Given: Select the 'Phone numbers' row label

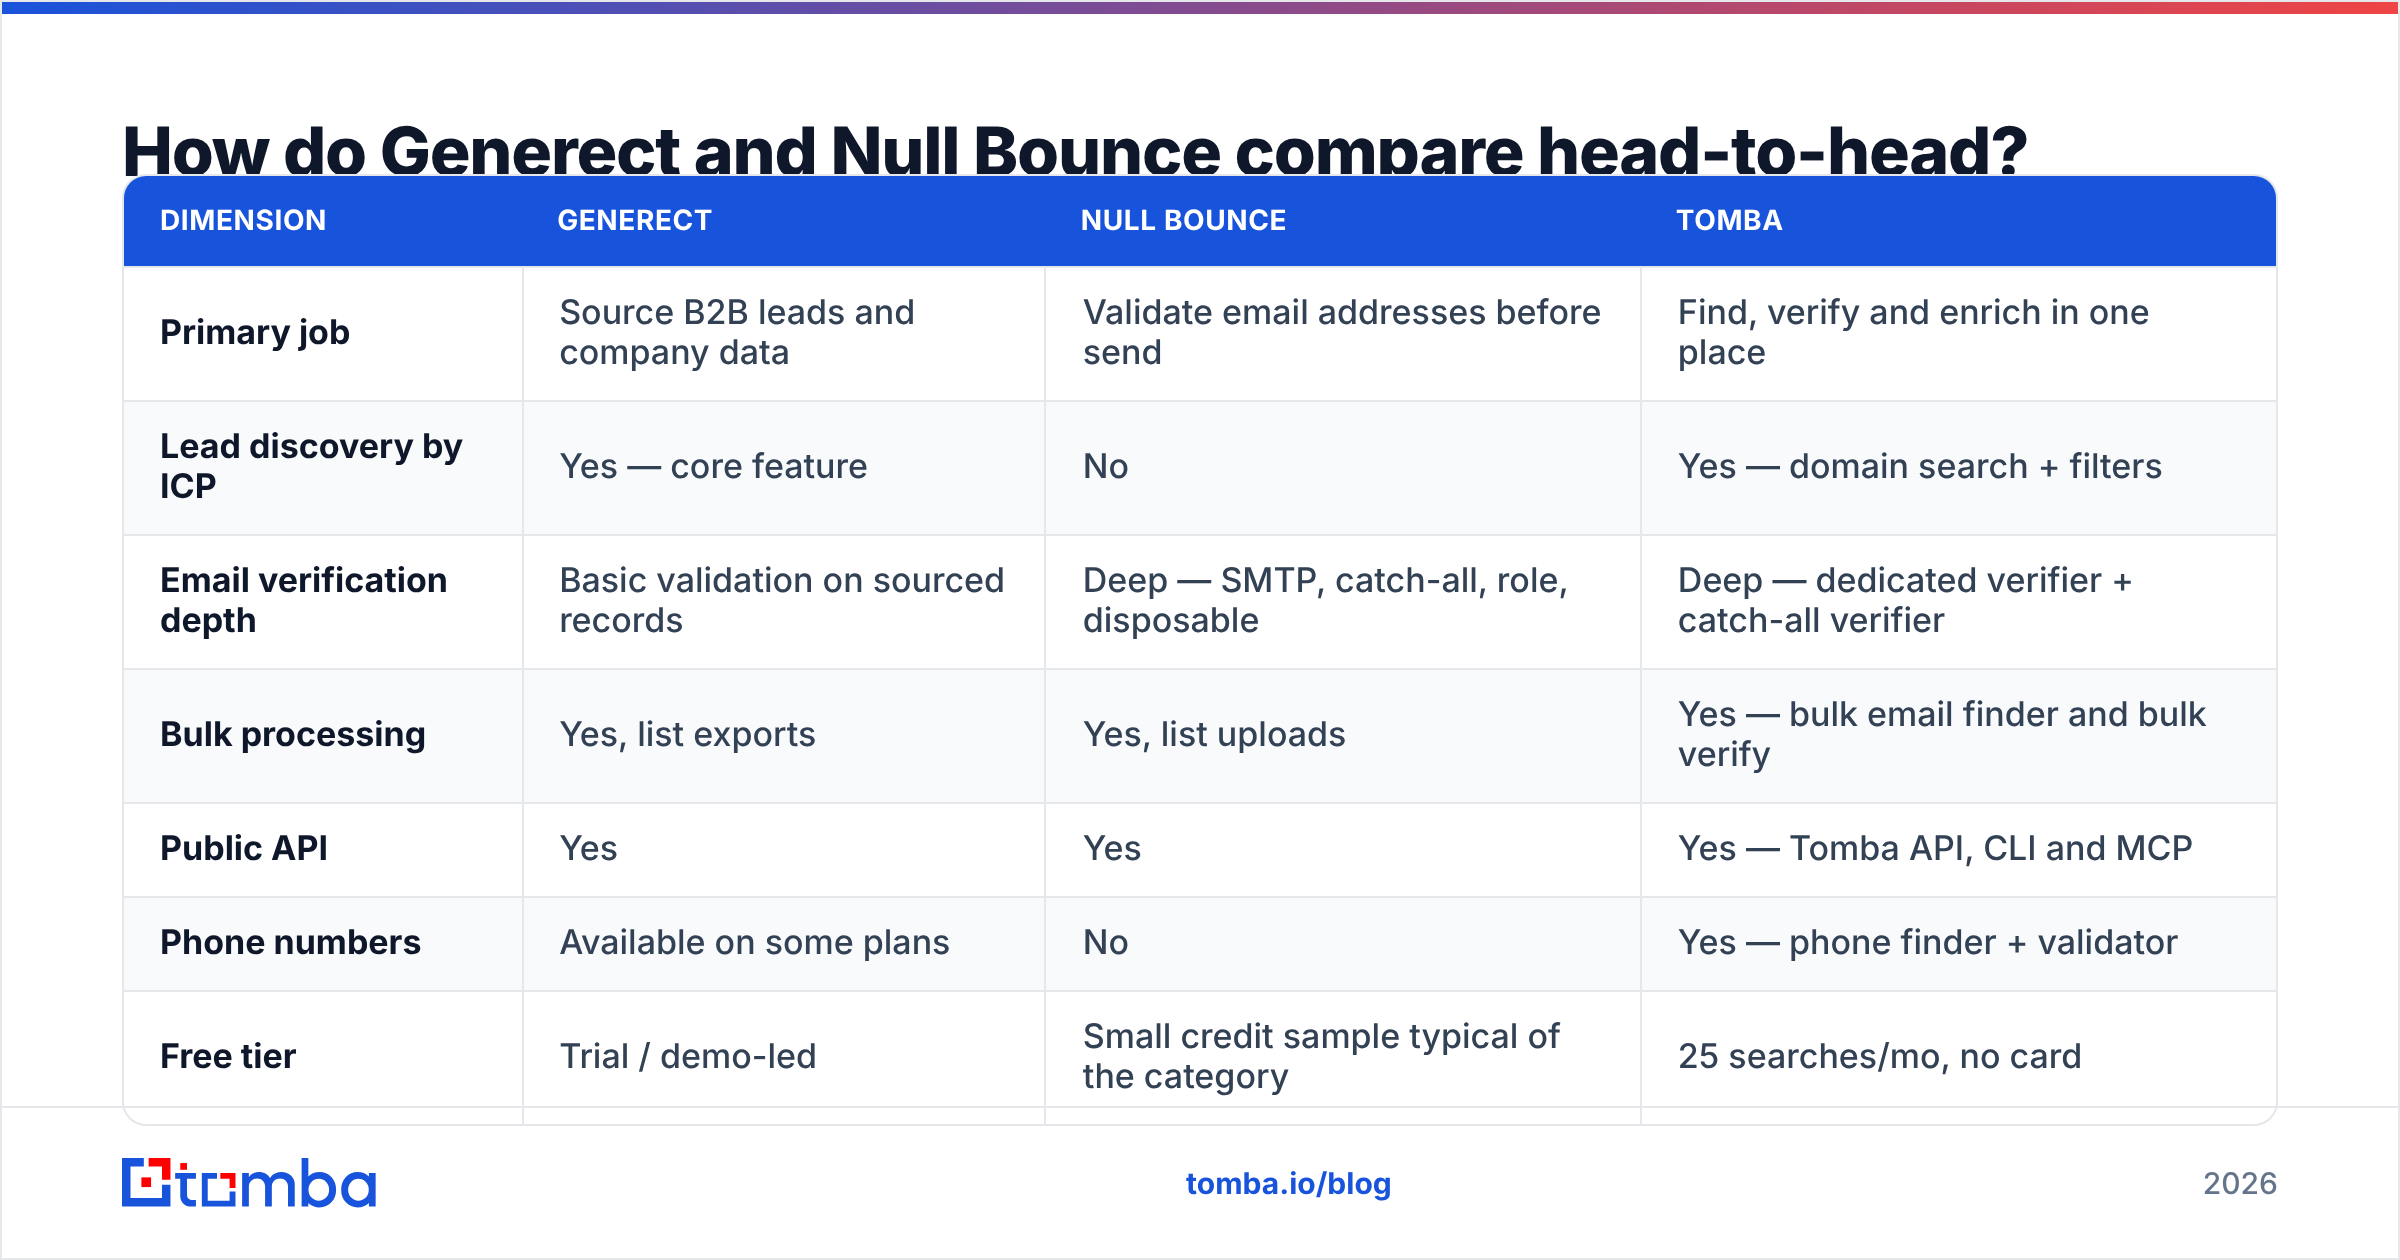Looking at the screenshot, I should (290, 942).
